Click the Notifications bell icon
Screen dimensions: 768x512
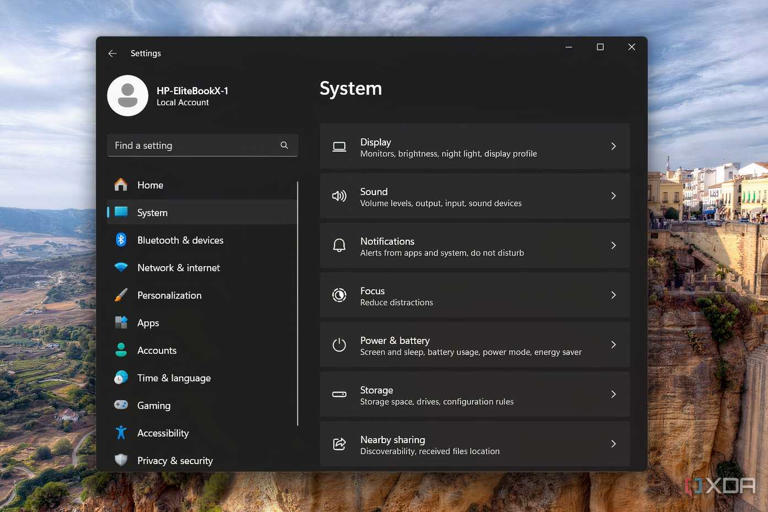tap(339, 245)
